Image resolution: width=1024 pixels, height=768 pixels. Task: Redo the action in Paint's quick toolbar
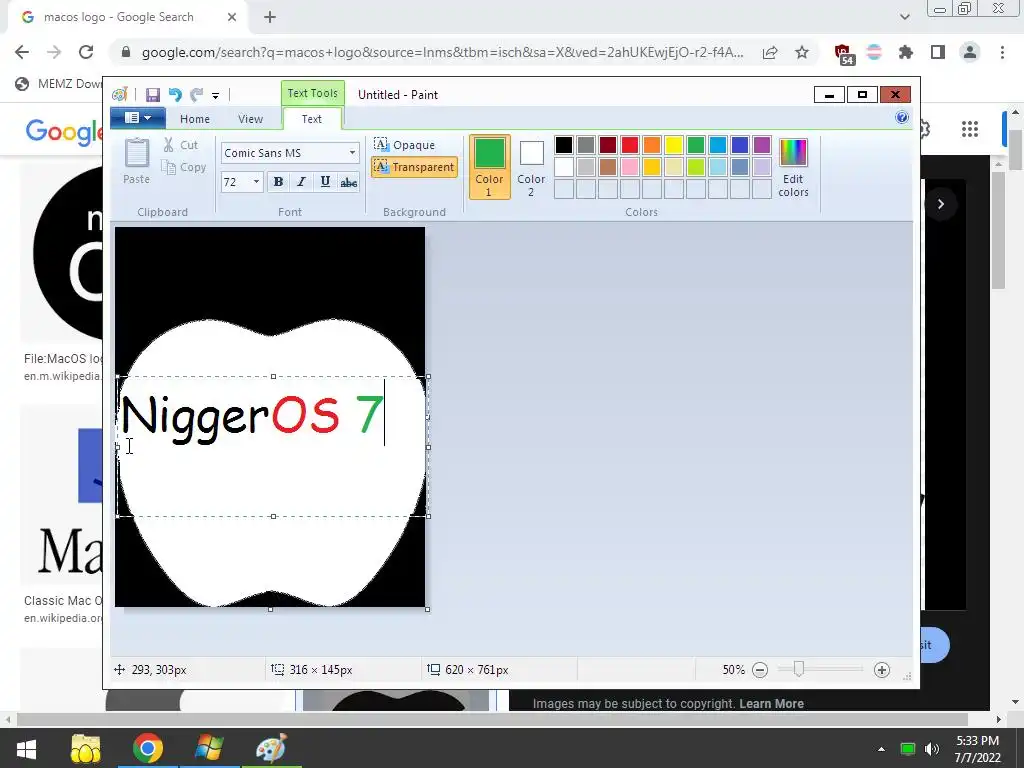point(196,95)
